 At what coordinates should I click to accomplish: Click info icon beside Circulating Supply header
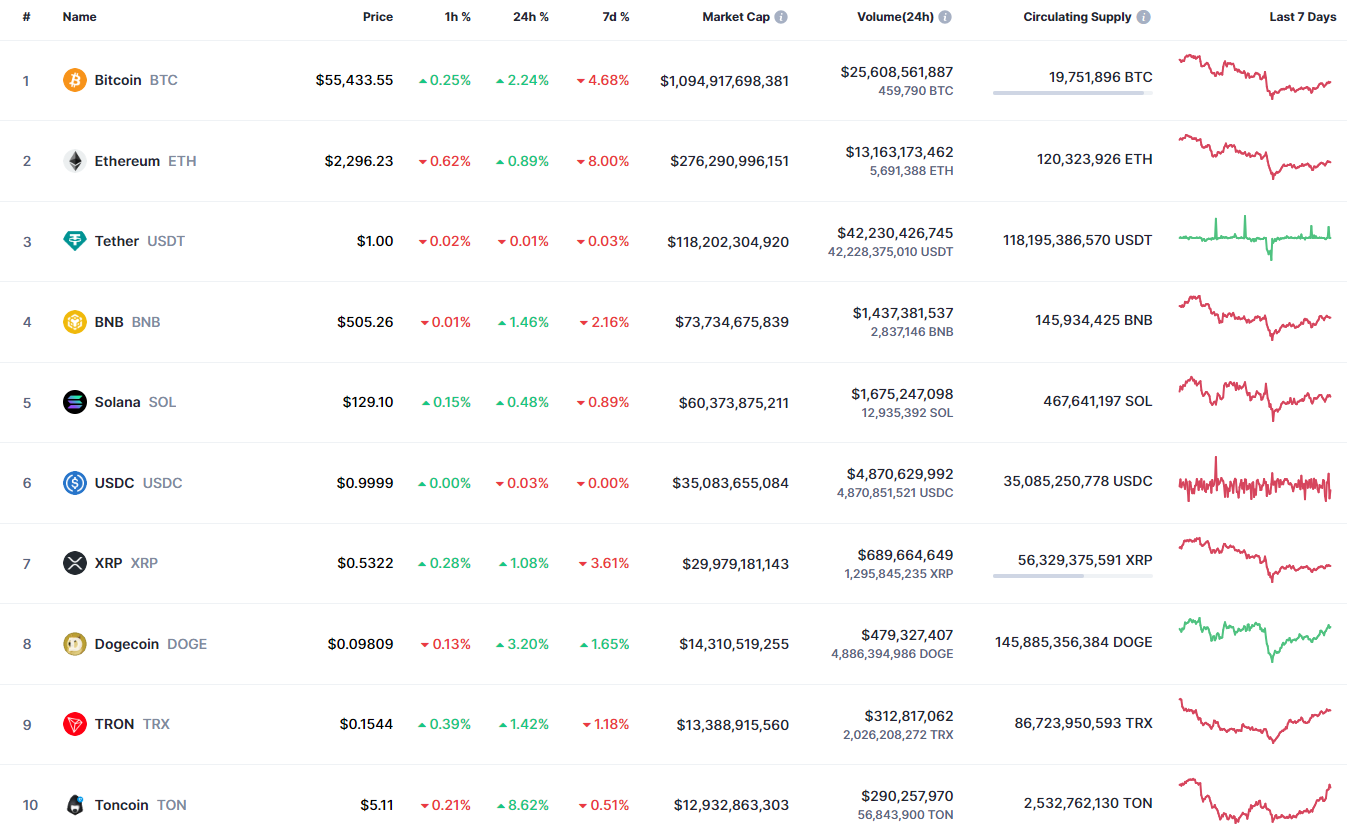(x=1144, y=17)
